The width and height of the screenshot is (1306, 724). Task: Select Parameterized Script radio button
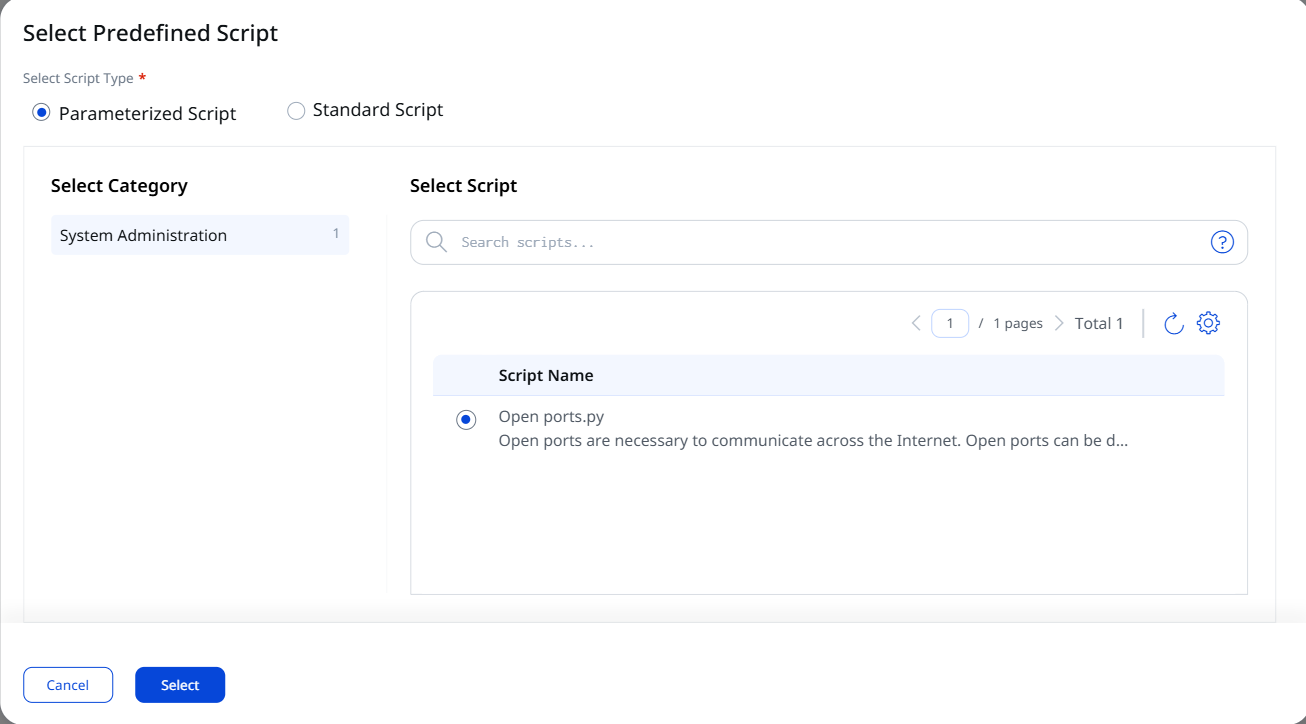[41, 112]
